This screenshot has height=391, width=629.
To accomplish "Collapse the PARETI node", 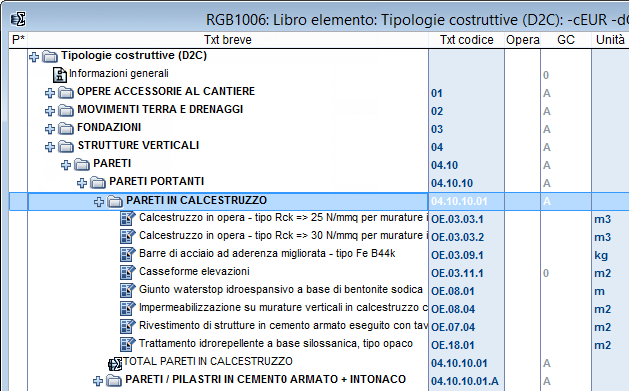I will (66, 165).
